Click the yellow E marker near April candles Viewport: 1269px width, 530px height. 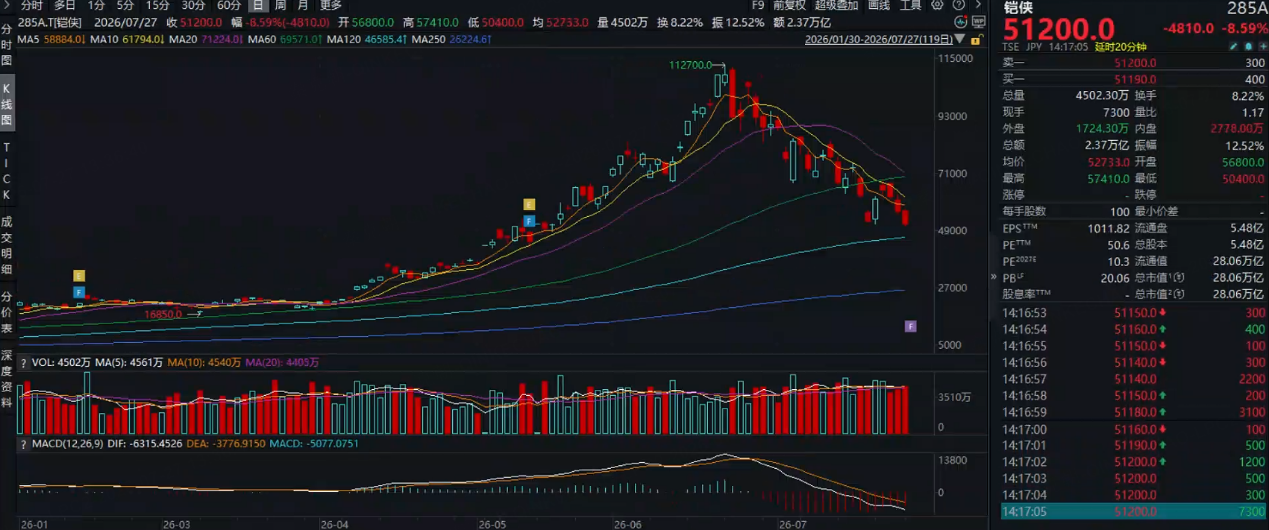530,205
